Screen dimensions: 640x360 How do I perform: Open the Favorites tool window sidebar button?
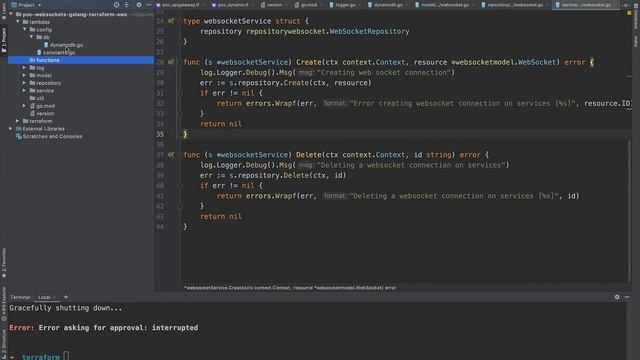pos(4,263)
